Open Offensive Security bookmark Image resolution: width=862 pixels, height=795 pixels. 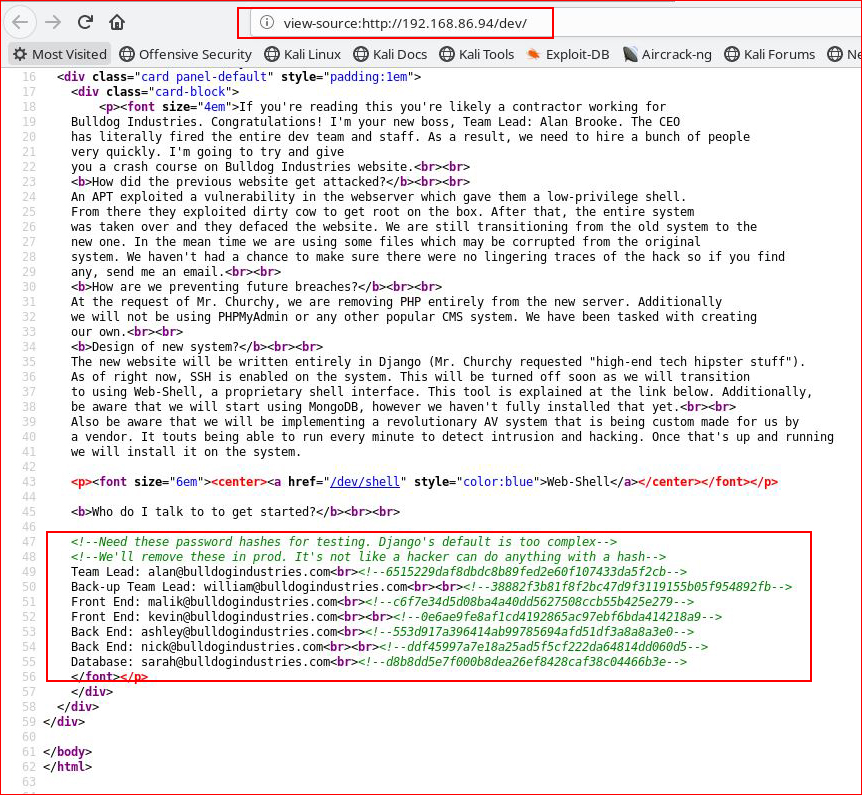pyautogui.click(x=186, y=54)
